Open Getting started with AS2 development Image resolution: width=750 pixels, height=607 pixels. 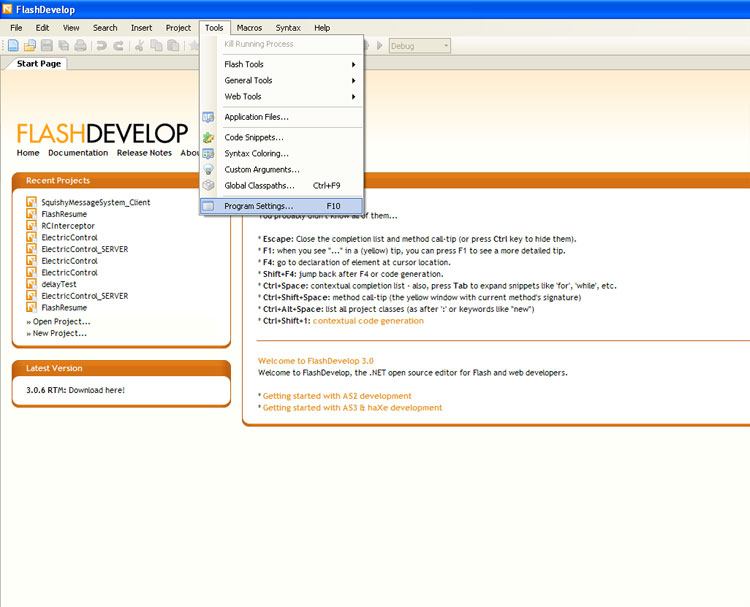337,396
